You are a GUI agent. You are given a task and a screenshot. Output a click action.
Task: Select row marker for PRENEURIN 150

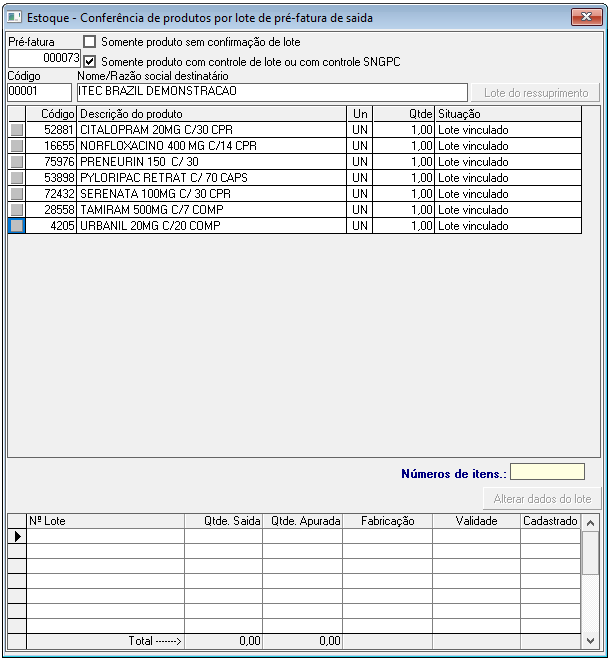pyautogui.click(x=17, y=162)
